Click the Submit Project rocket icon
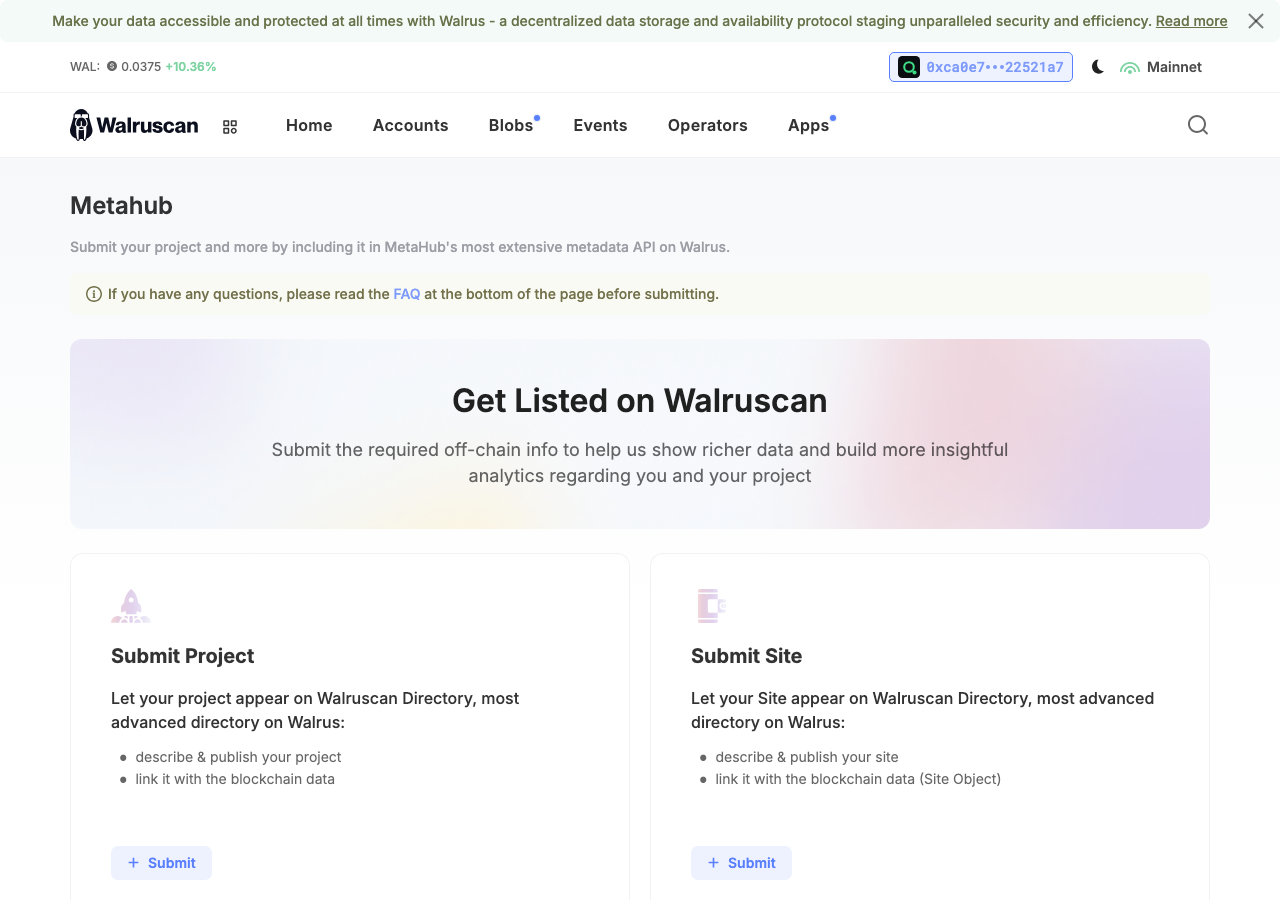Image resolution: width=1280 pixels, height=900 pixels. [x=131, y=606]
